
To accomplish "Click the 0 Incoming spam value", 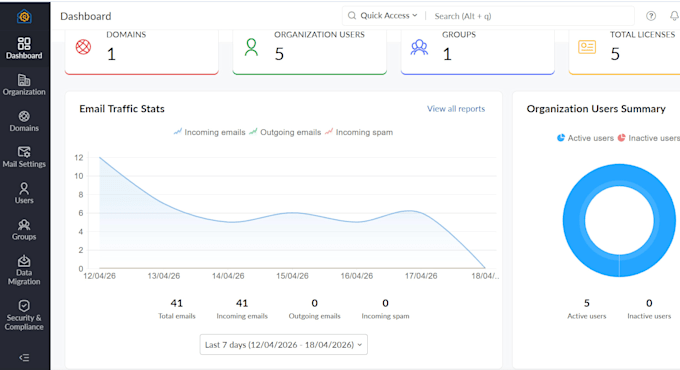I will (x=385, y=303).
